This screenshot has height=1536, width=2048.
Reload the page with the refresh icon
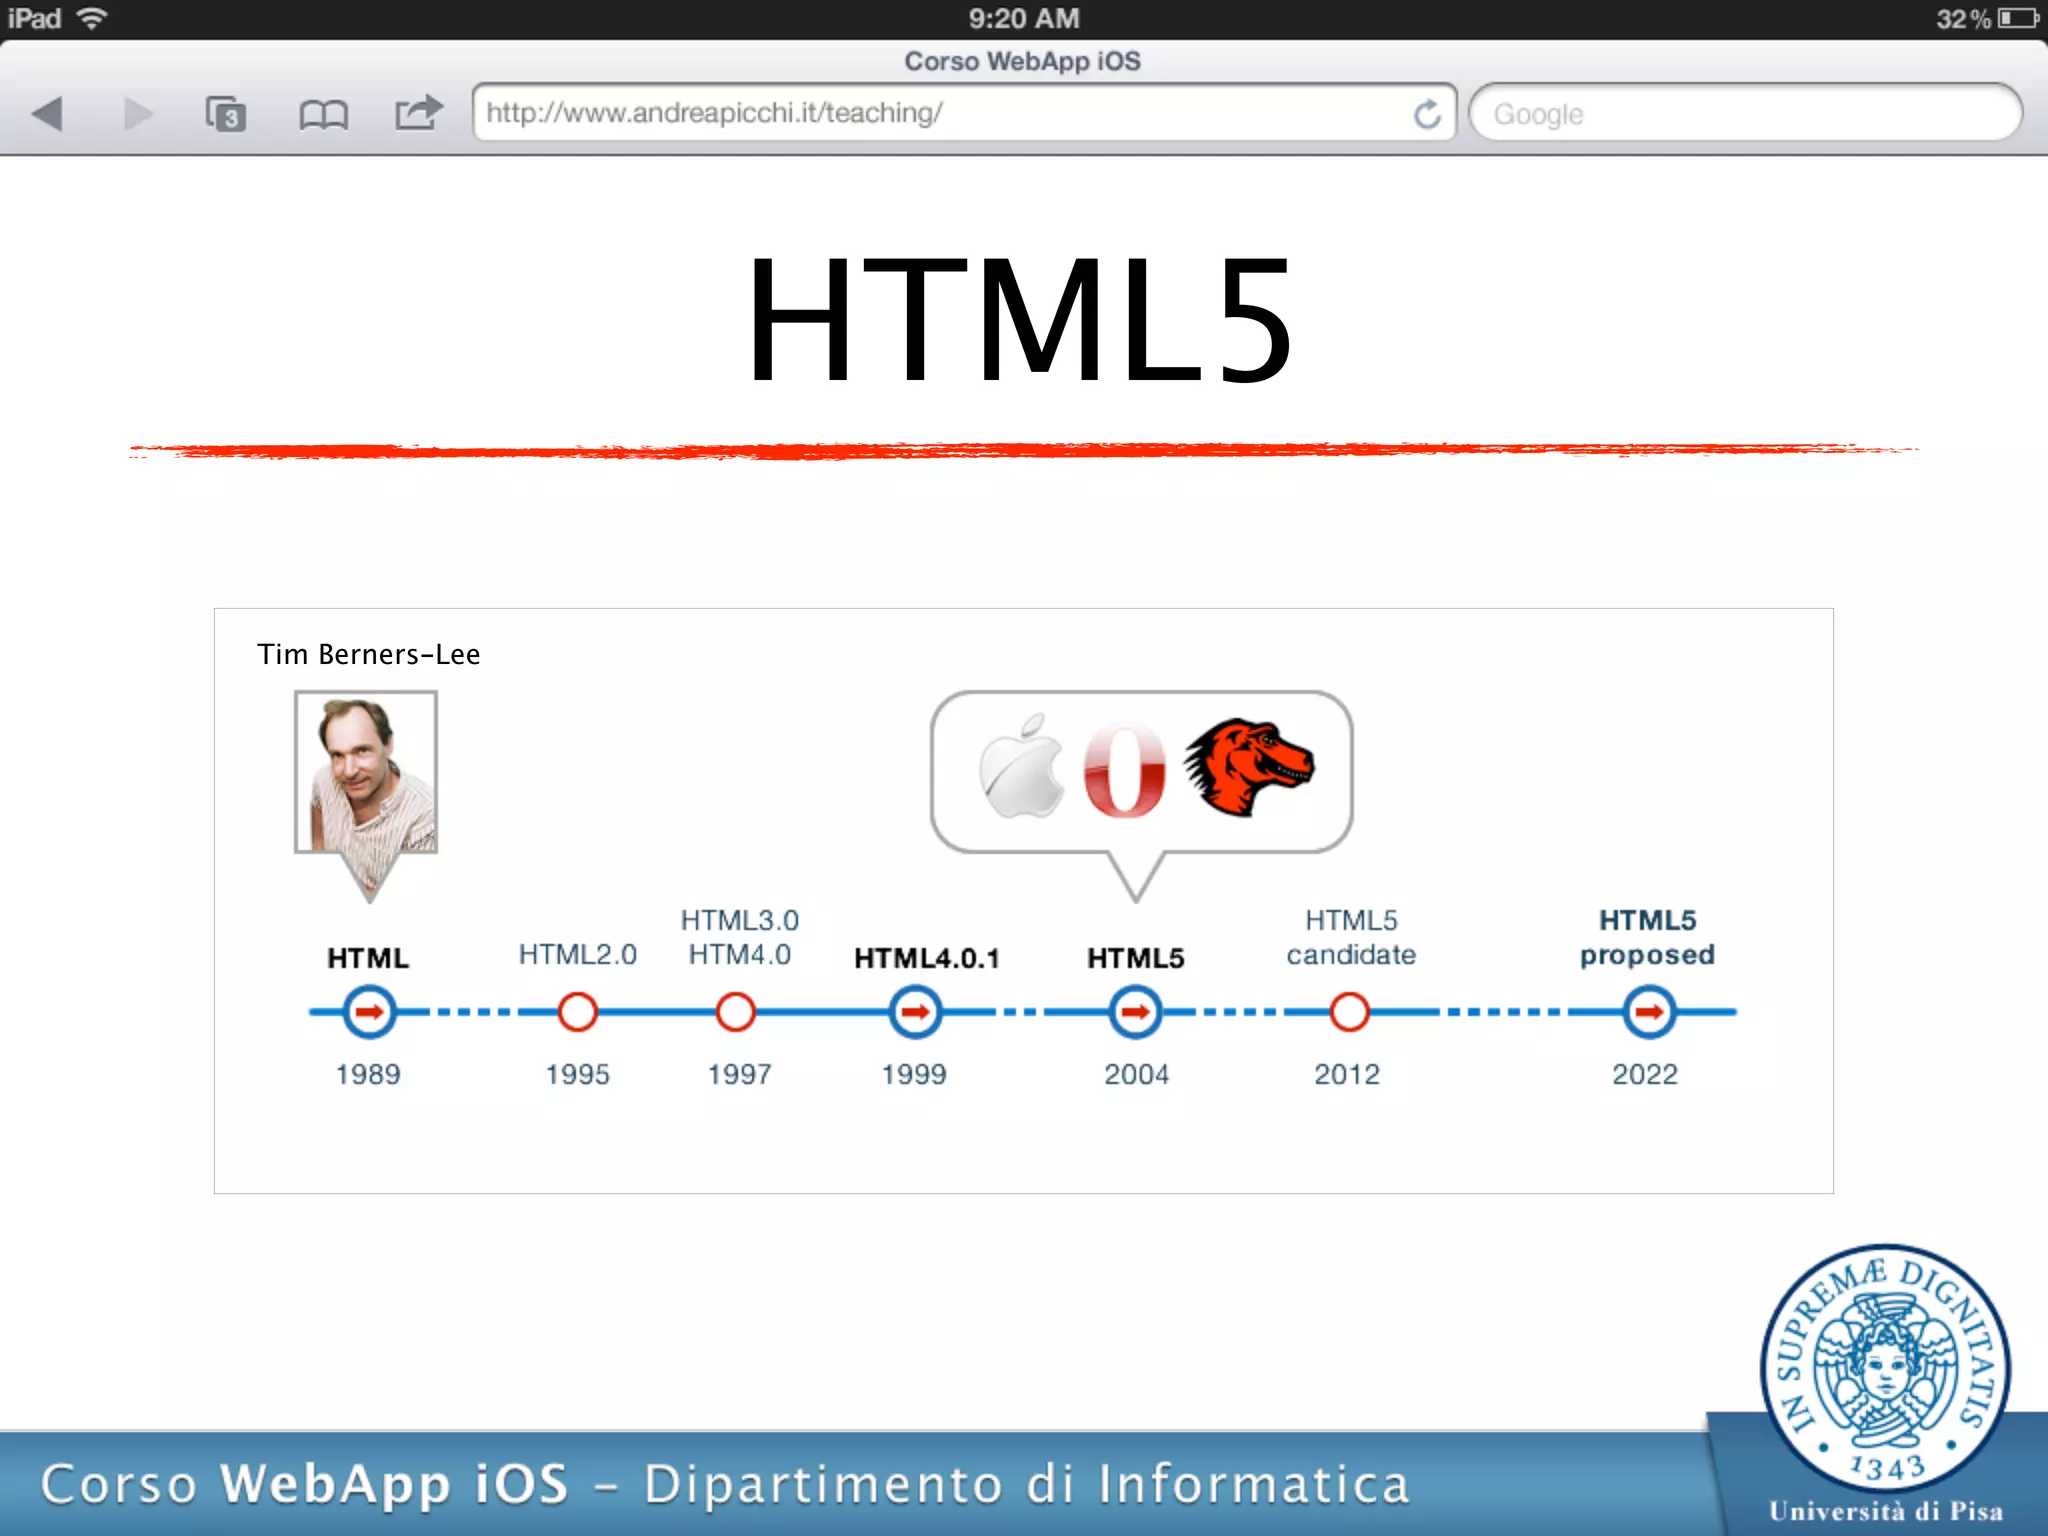click(x=1427, y=114)
